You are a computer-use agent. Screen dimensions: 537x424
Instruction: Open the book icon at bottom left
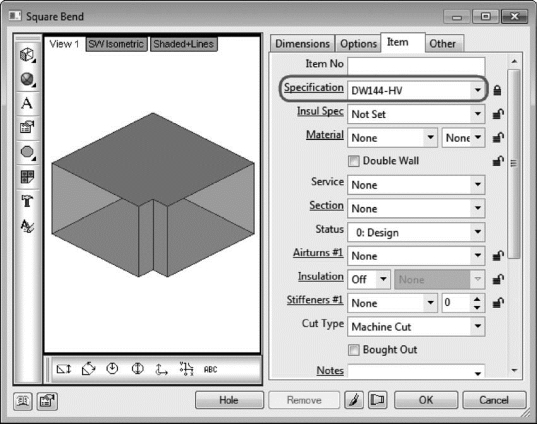[x=23, y=401]
